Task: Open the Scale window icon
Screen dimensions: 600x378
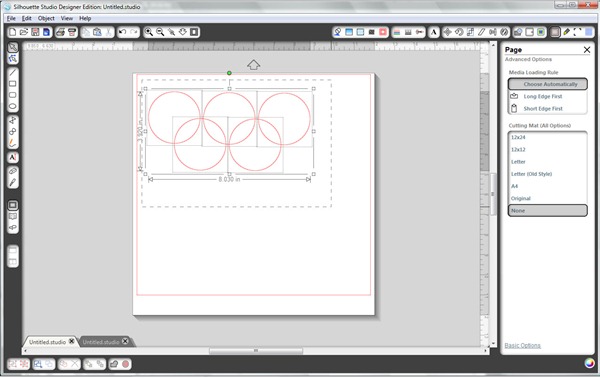Action: (x=470, y=32)
